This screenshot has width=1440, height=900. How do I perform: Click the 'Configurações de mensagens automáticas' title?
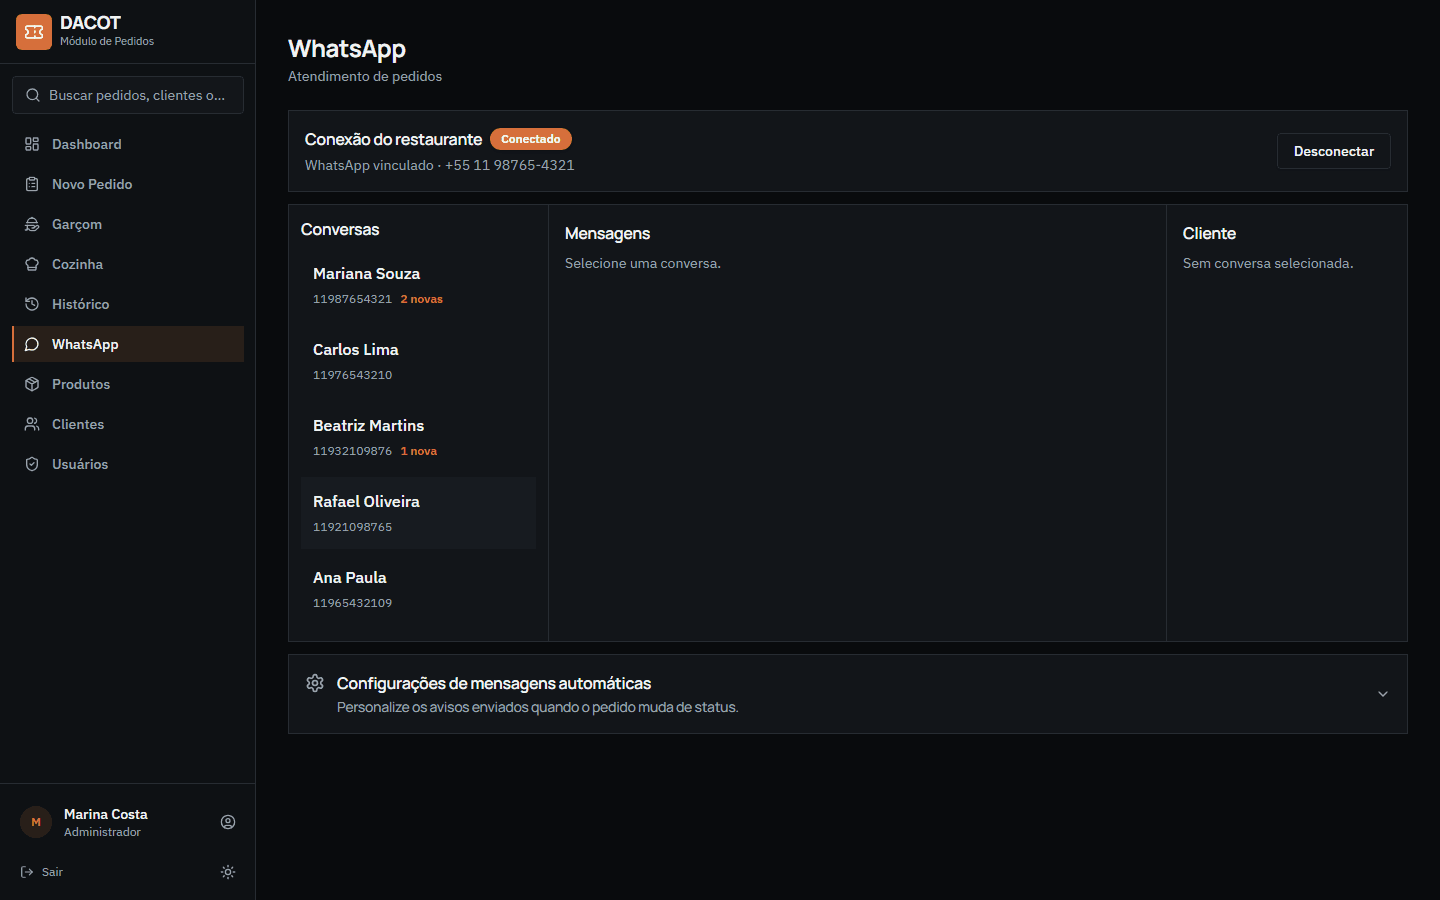(x=494, y=683)
